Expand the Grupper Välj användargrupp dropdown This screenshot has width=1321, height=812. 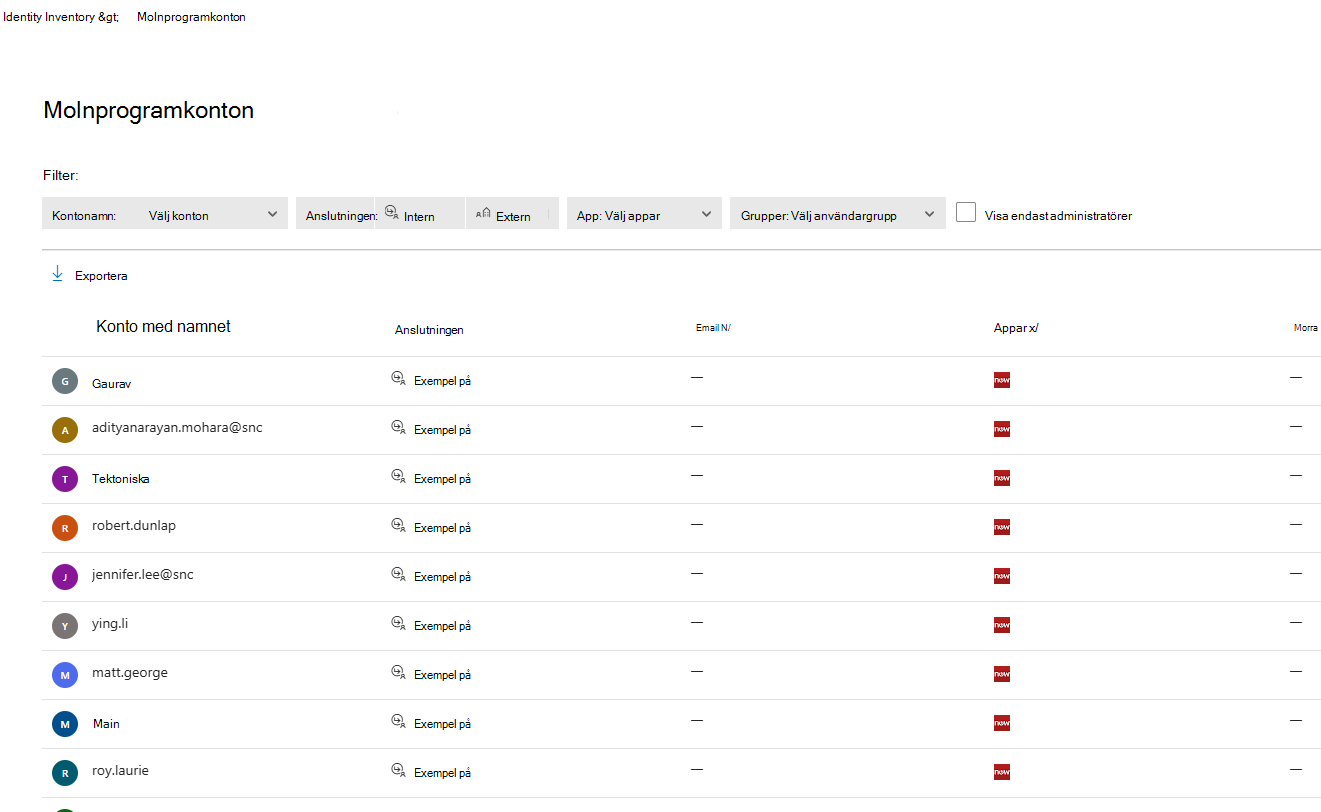[x=838, y=214]
